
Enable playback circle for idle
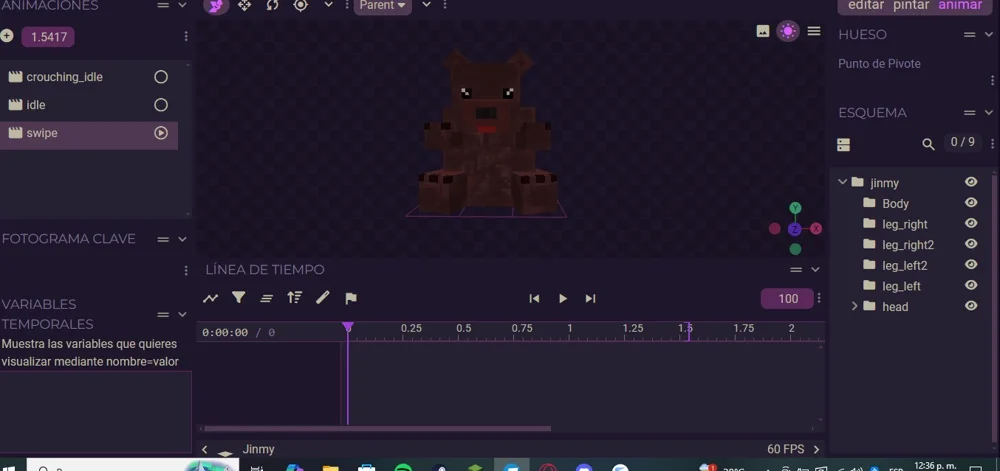tap(161, 105)
